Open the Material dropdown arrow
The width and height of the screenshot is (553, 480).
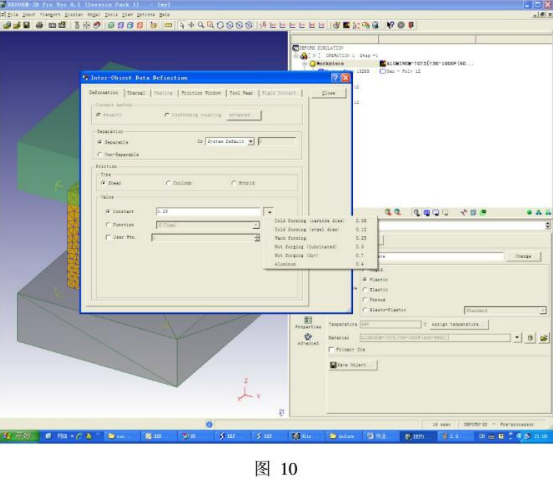point(517,338)
